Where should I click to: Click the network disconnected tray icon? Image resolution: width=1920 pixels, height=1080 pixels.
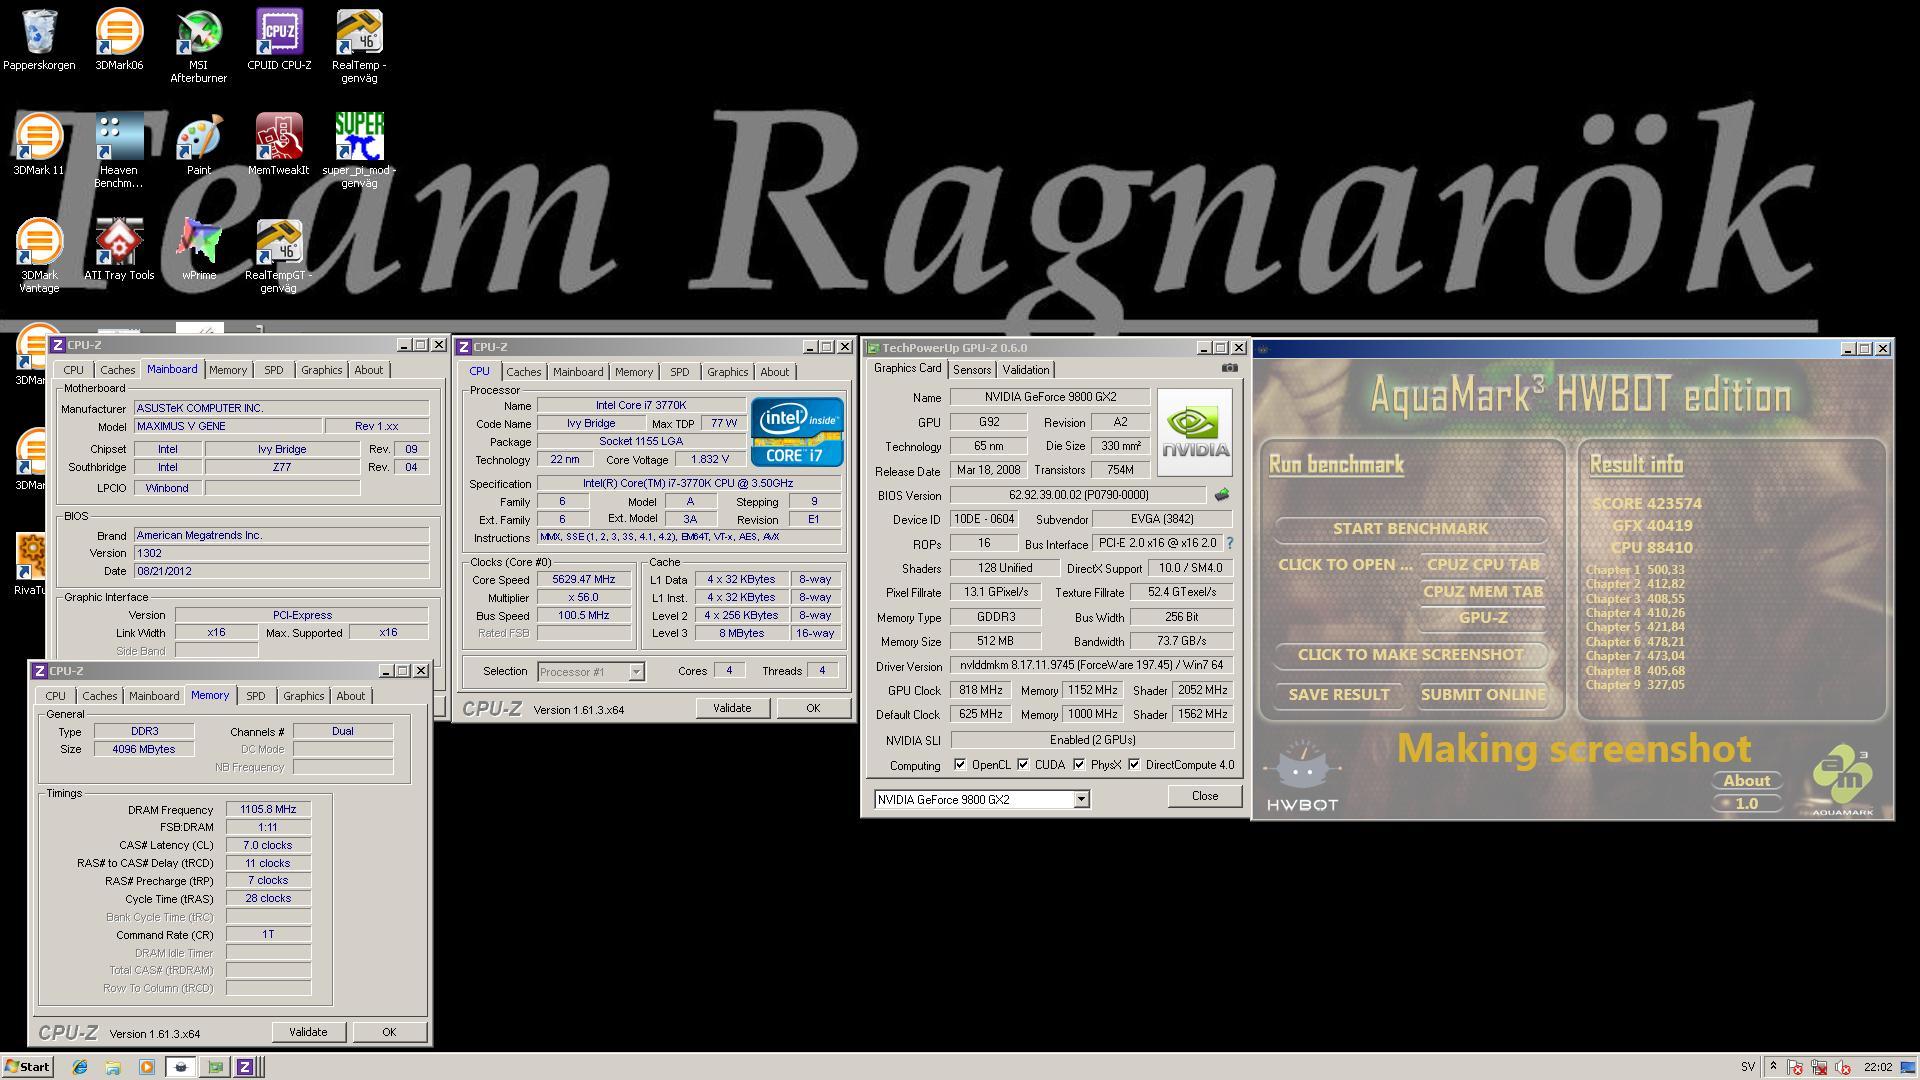pos(1818,1067)
